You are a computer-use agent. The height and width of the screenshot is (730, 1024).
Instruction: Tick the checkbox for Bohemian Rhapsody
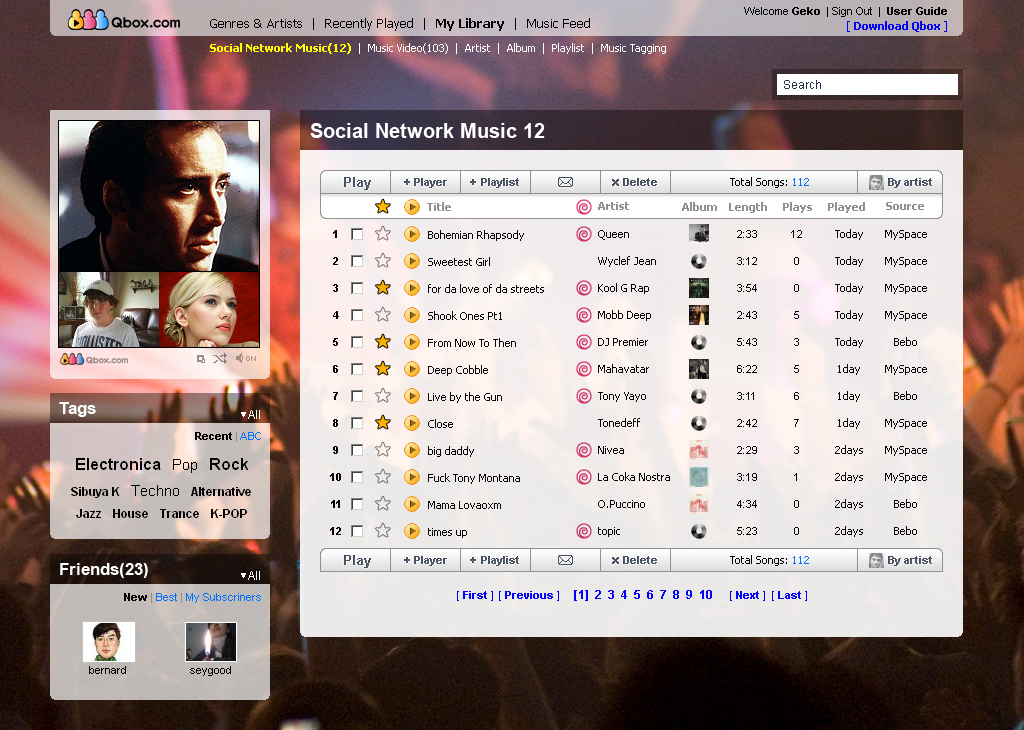357,234
